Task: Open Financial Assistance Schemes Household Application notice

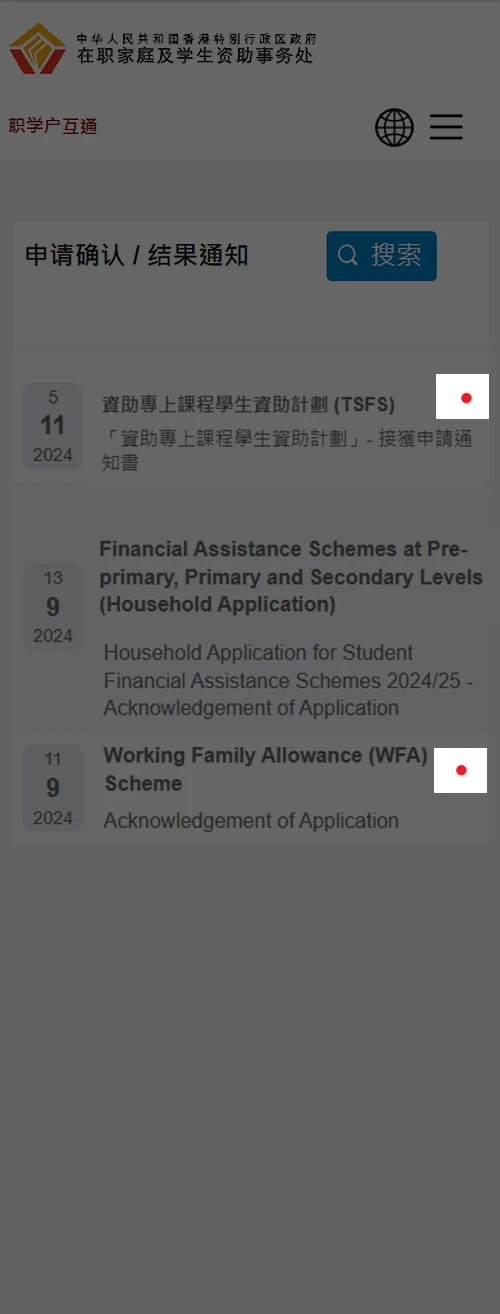Action: [x=291, y=577]
